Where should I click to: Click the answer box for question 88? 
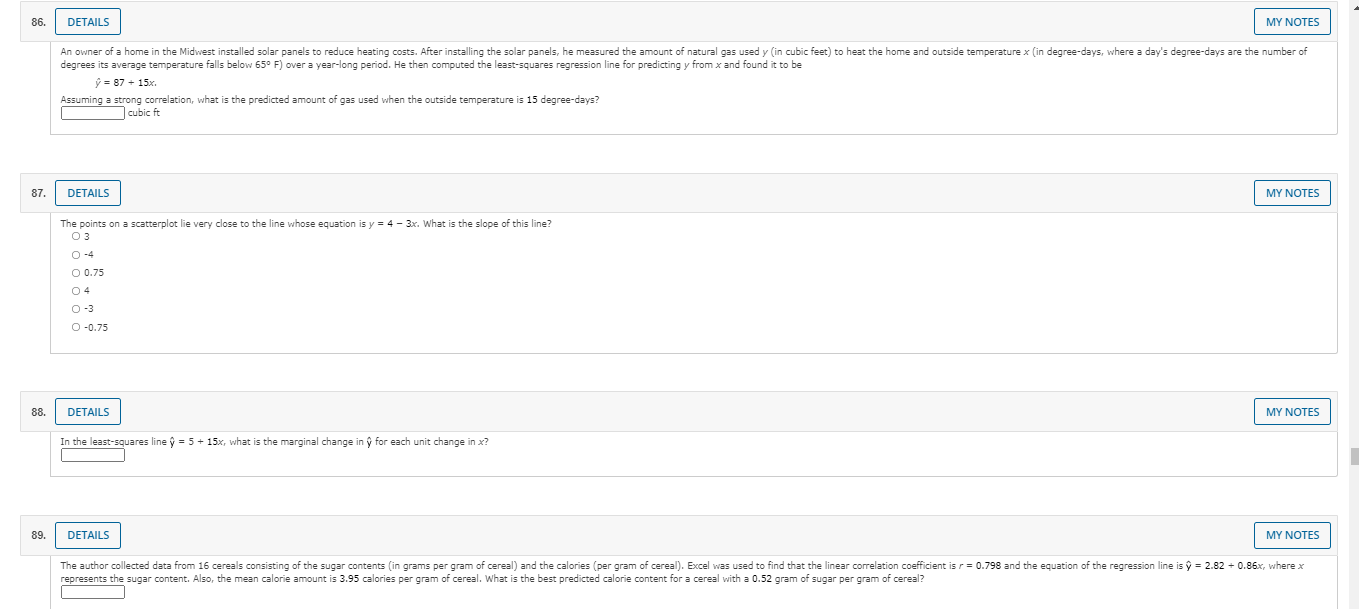pos(92,455)
